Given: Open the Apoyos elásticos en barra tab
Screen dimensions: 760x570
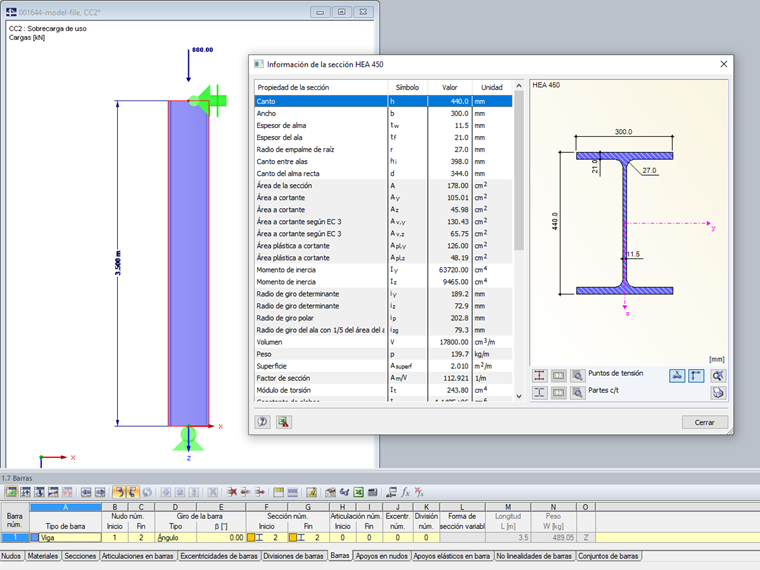Looking at the screenshot, I should tap(451, 556).
